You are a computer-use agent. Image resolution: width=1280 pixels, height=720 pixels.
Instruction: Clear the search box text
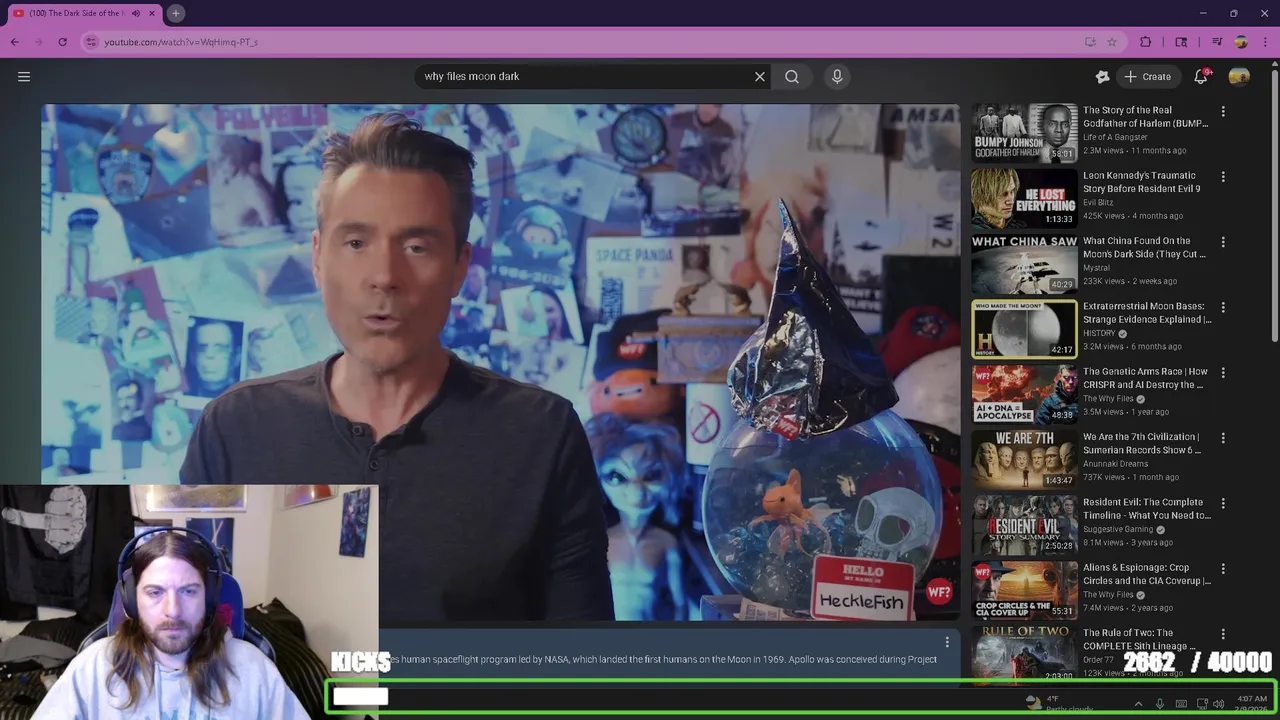coord(760,77)
